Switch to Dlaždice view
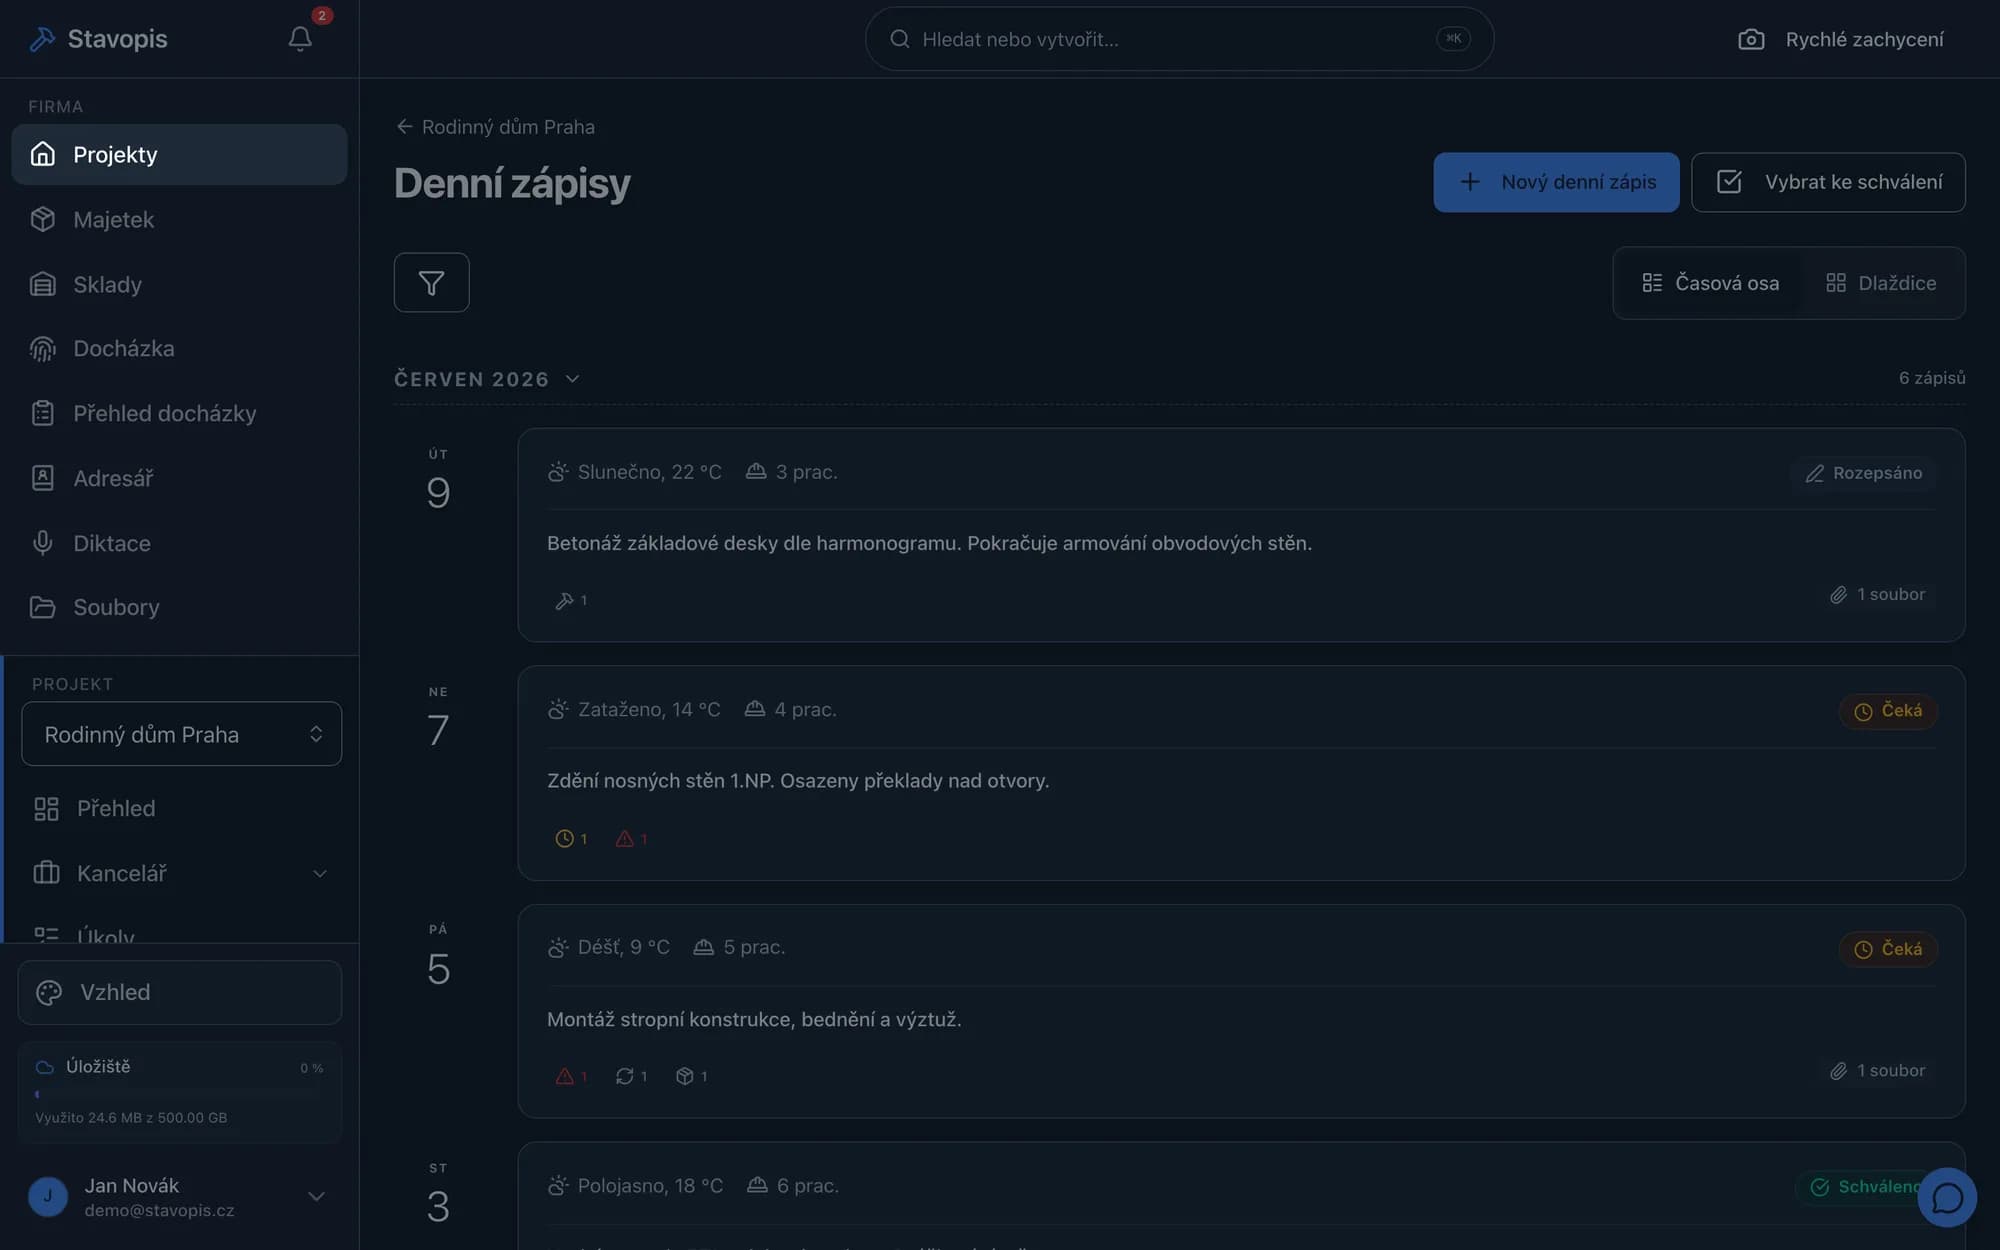This screenshot has width=2000, height=1250. coord(1881,283)
